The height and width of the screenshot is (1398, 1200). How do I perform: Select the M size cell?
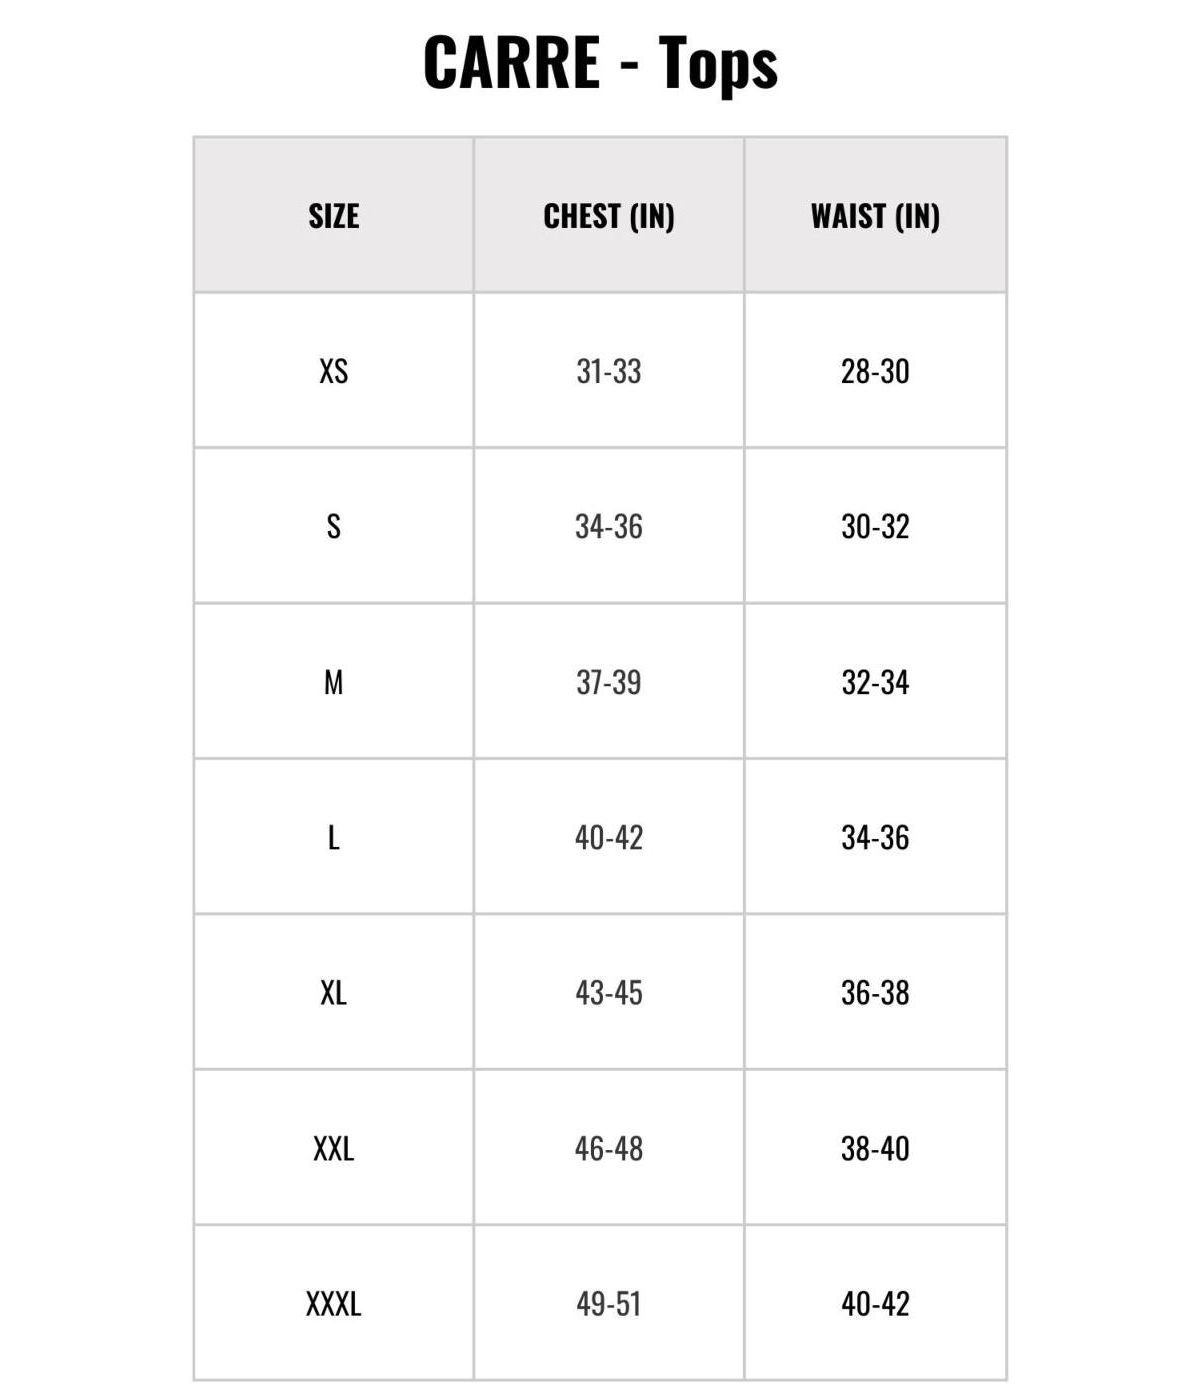click(334, 682)
